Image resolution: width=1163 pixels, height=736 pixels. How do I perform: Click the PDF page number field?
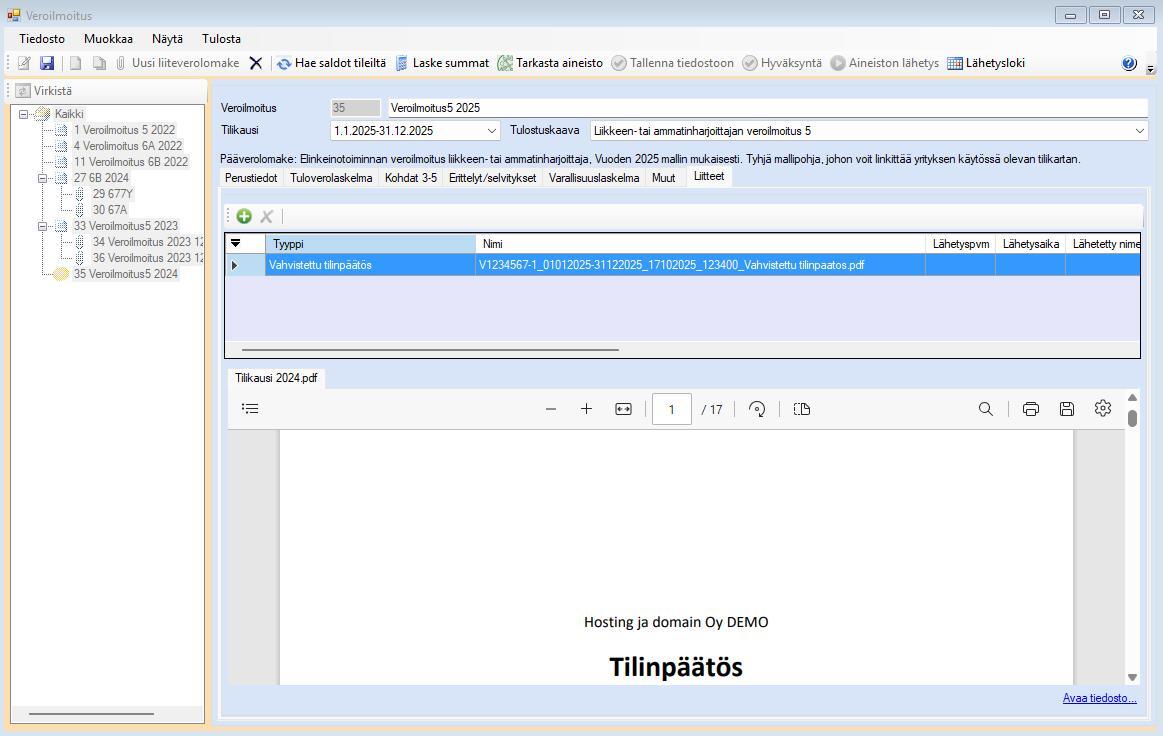point(671,409)
